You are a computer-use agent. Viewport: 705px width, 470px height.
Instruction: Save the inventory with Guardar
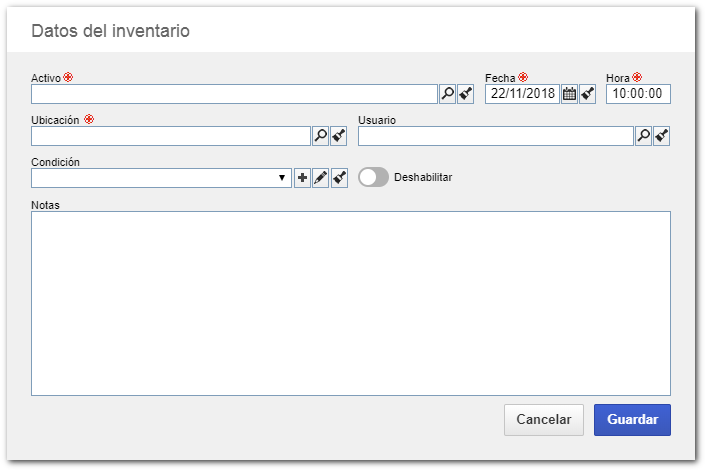(x=632, y=420)
